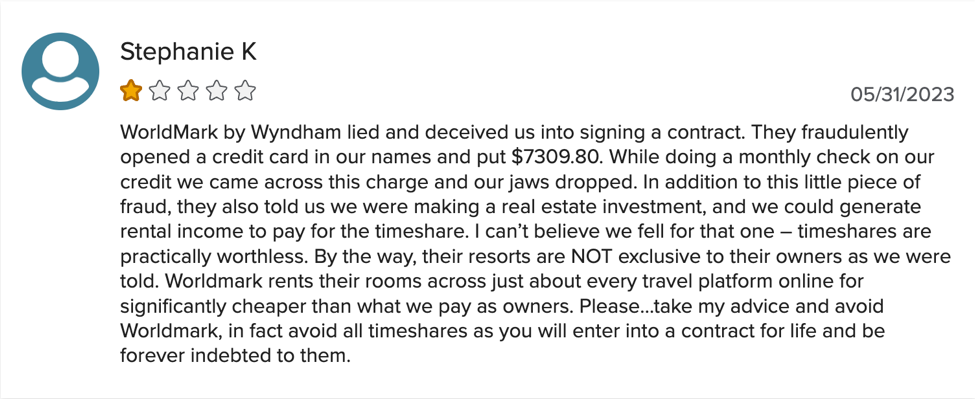Viewport: 975px width, 399px height.
Task: Select the third empty rating star
Action: (188, 91)
